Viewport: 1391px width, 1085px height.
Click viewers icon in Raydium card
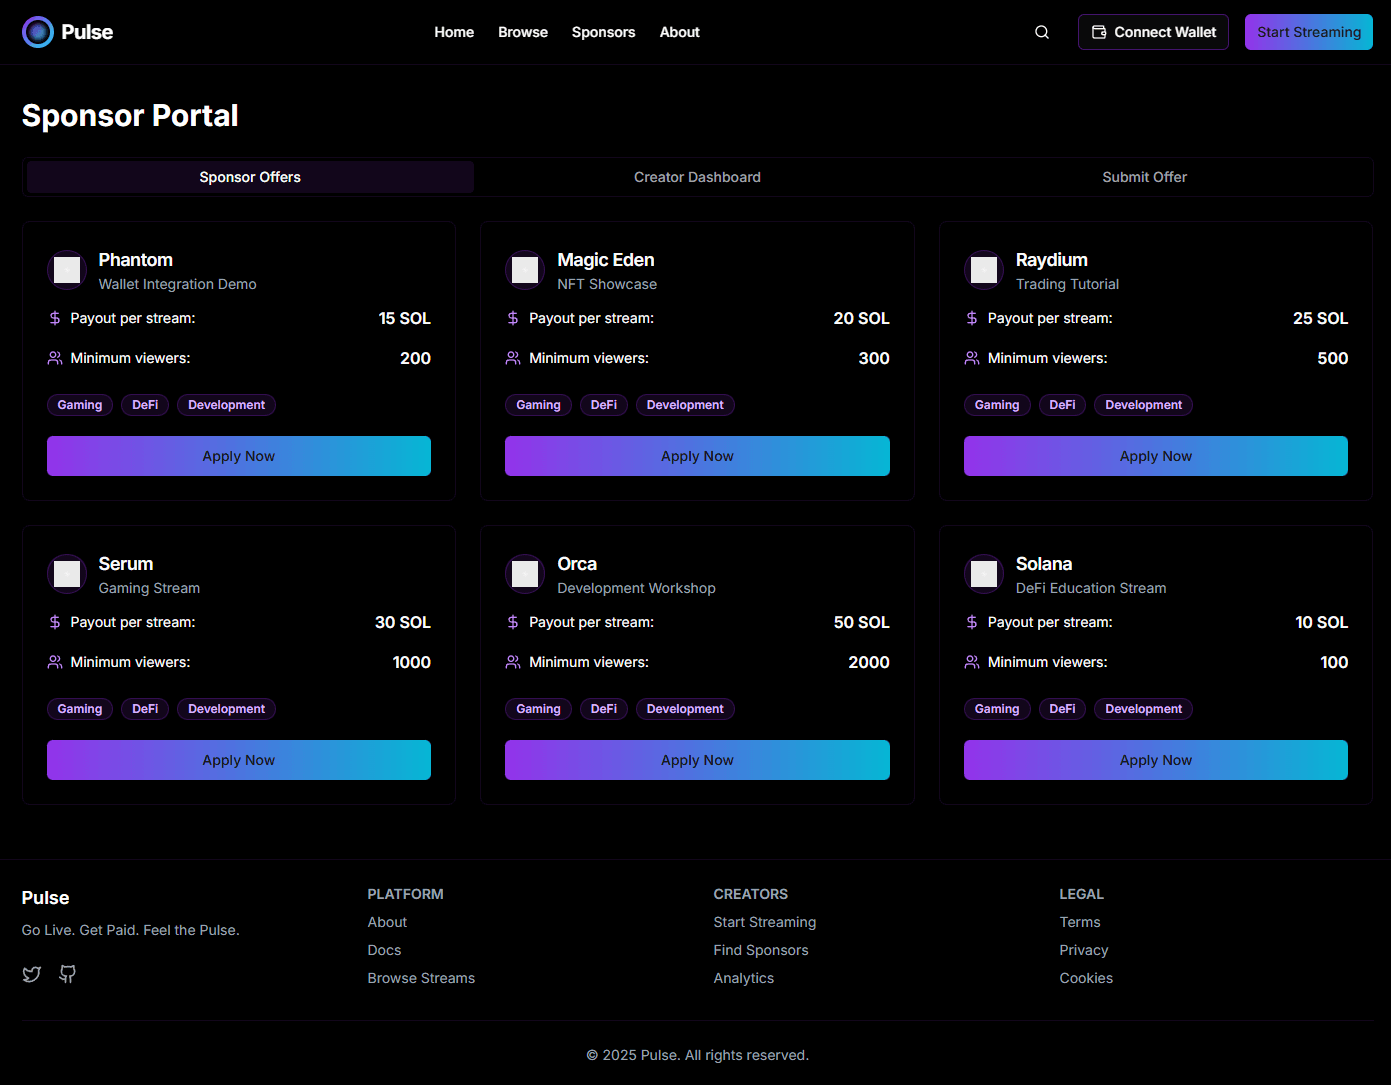coord(972,358)
